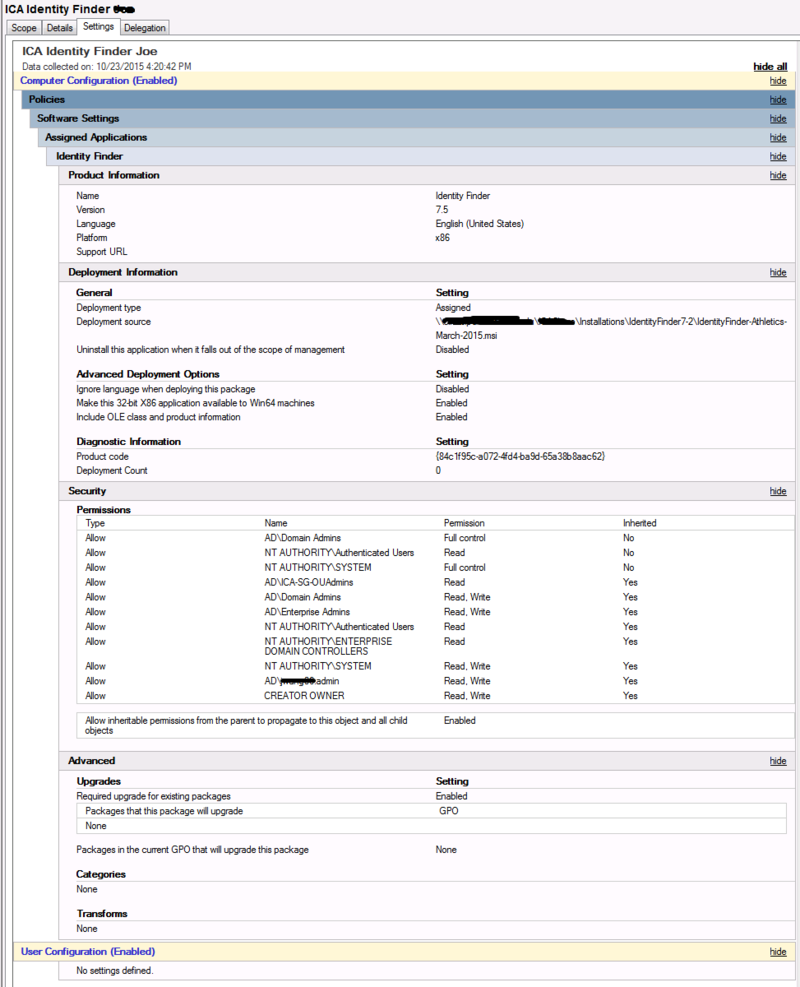Collapse the Policies section
This screenshot has width=800, height=987.
(778, 99)
